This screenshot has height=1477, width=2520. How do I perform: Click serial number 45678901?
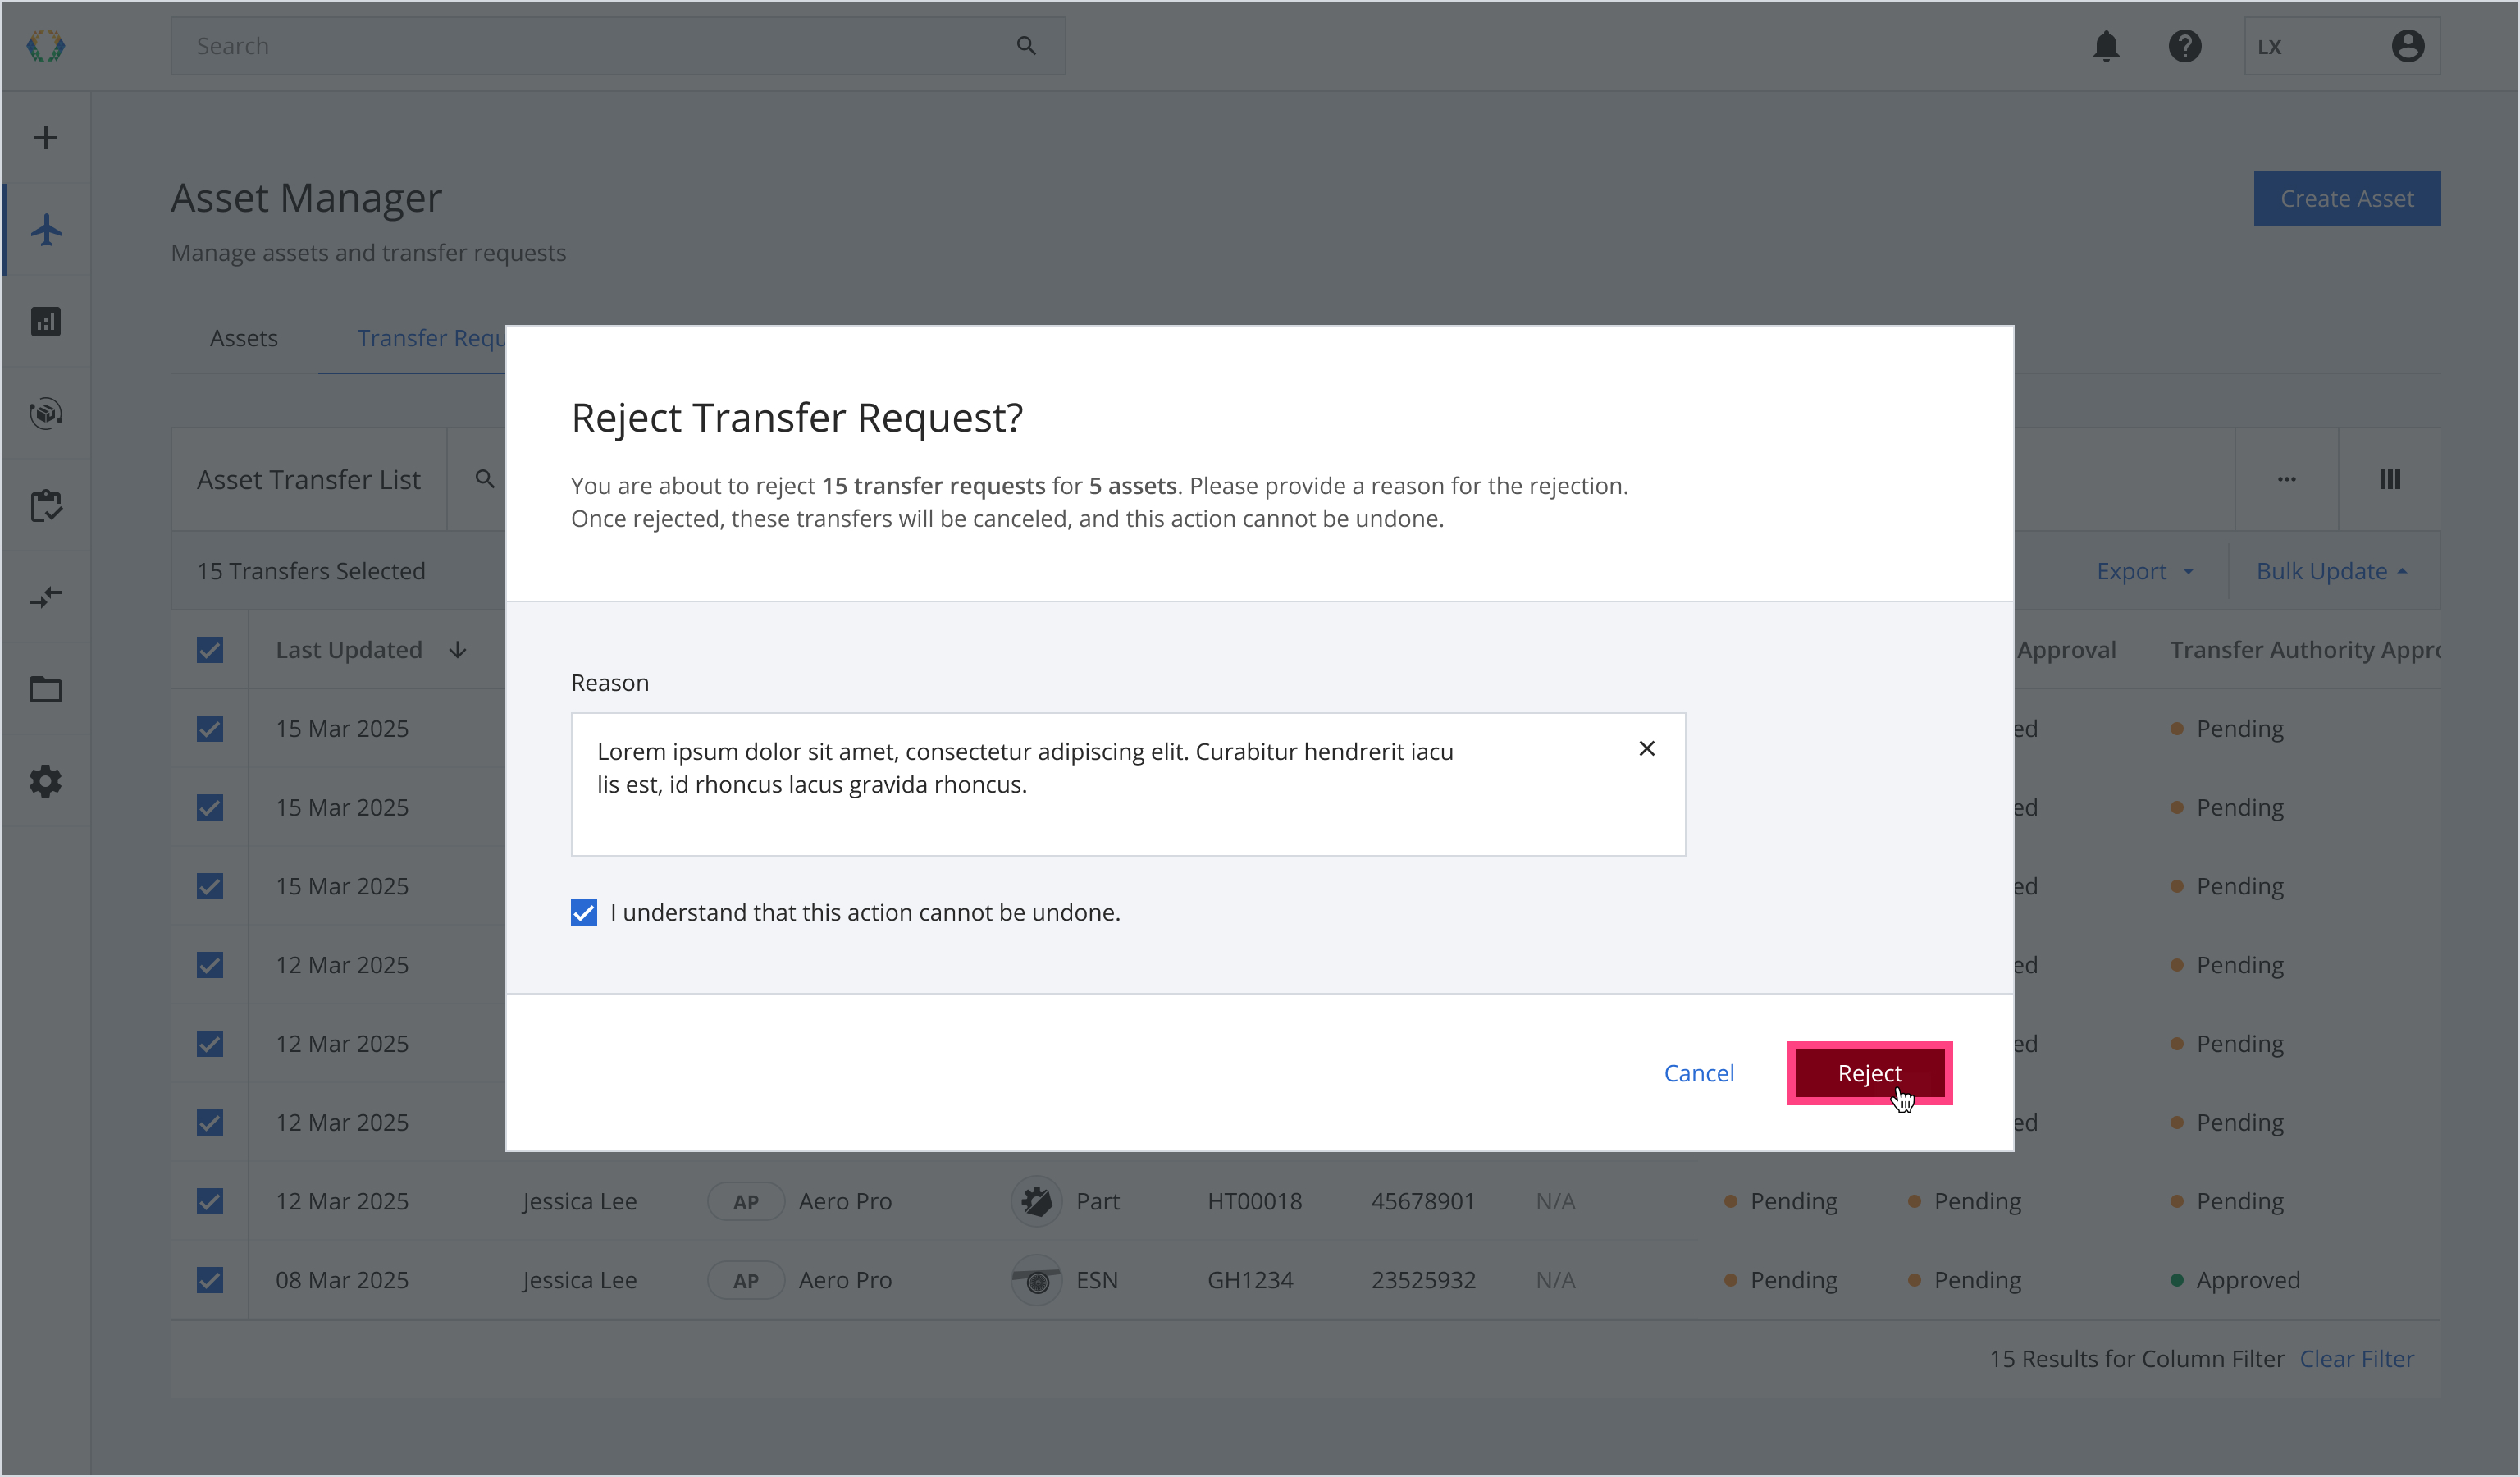point(1423,1201)
